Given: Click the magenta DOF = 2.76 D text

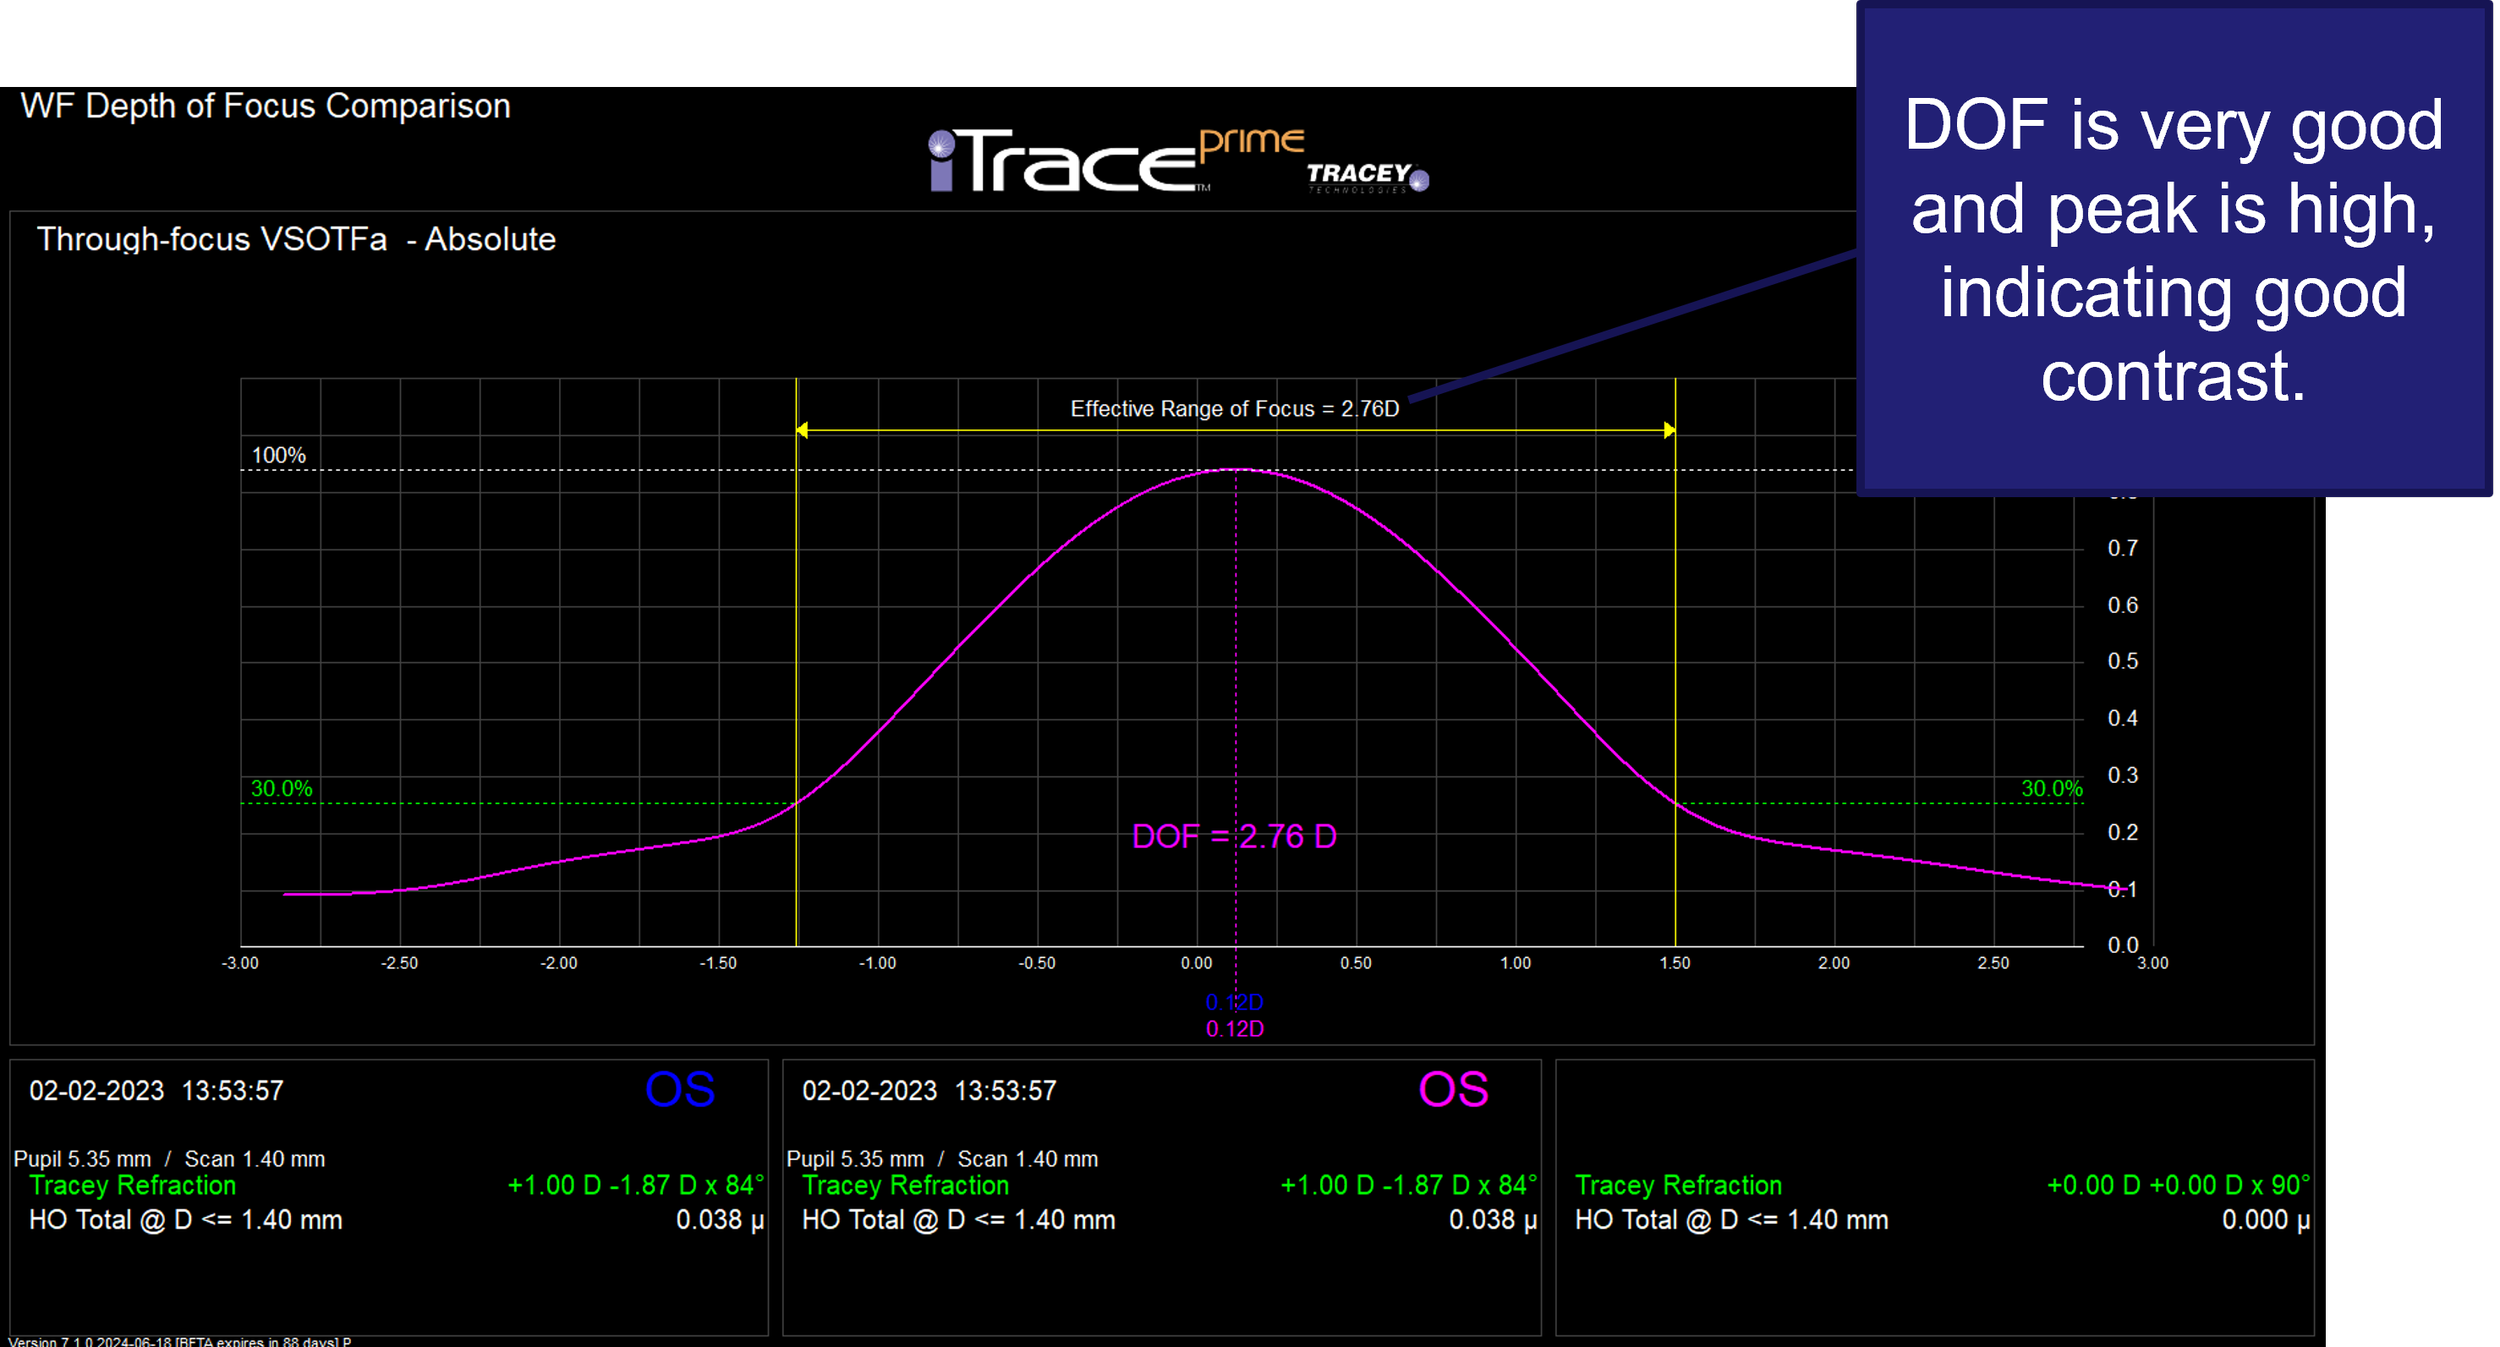Looking at the screenshot, I should point(1233,836).
